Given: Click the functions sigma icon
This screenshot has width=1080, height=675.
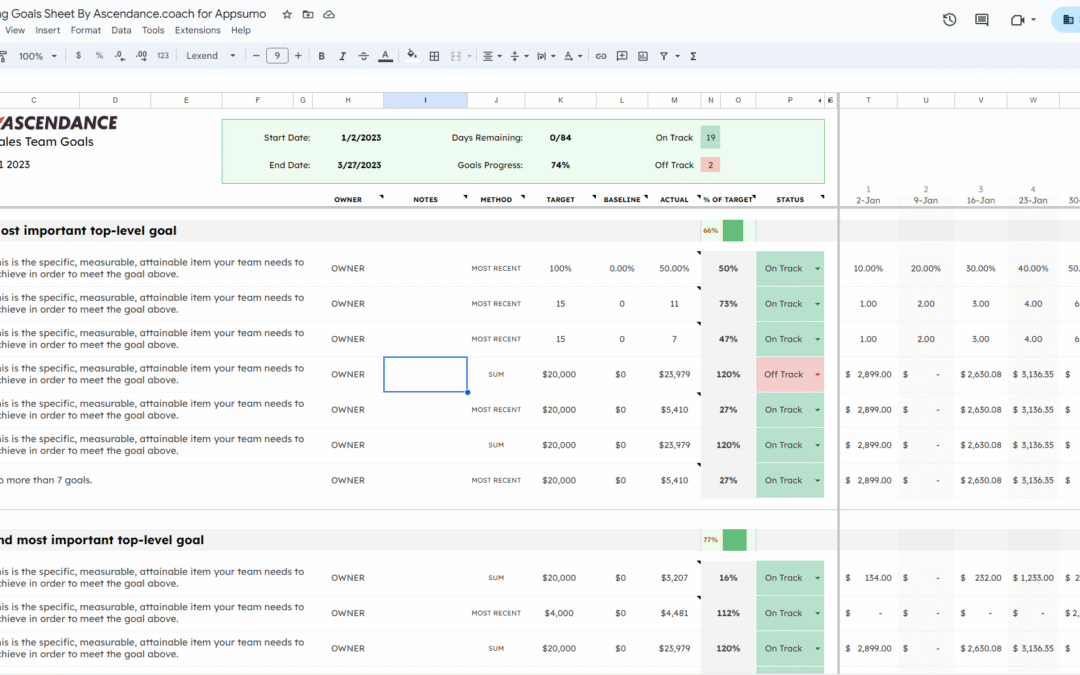Looking at the screenshot, I should coord(693,56).
